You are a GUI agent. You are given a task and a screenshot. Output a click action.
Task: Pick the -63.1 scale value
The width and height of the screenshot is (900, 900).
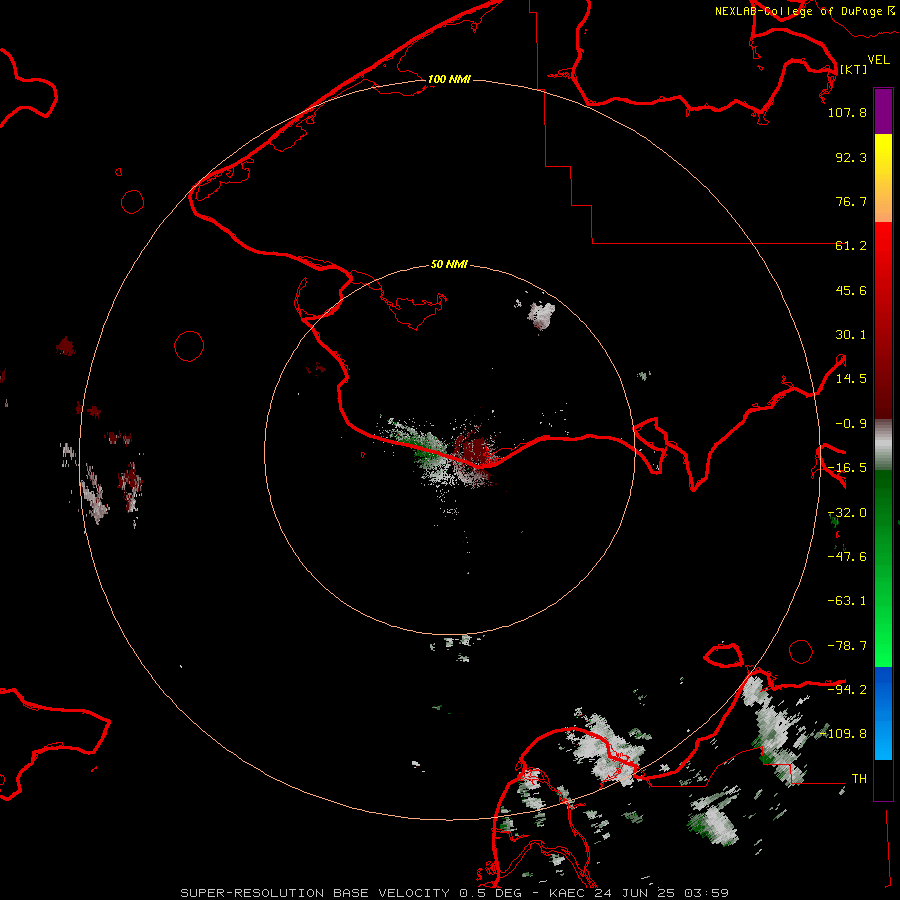point(847,601)
